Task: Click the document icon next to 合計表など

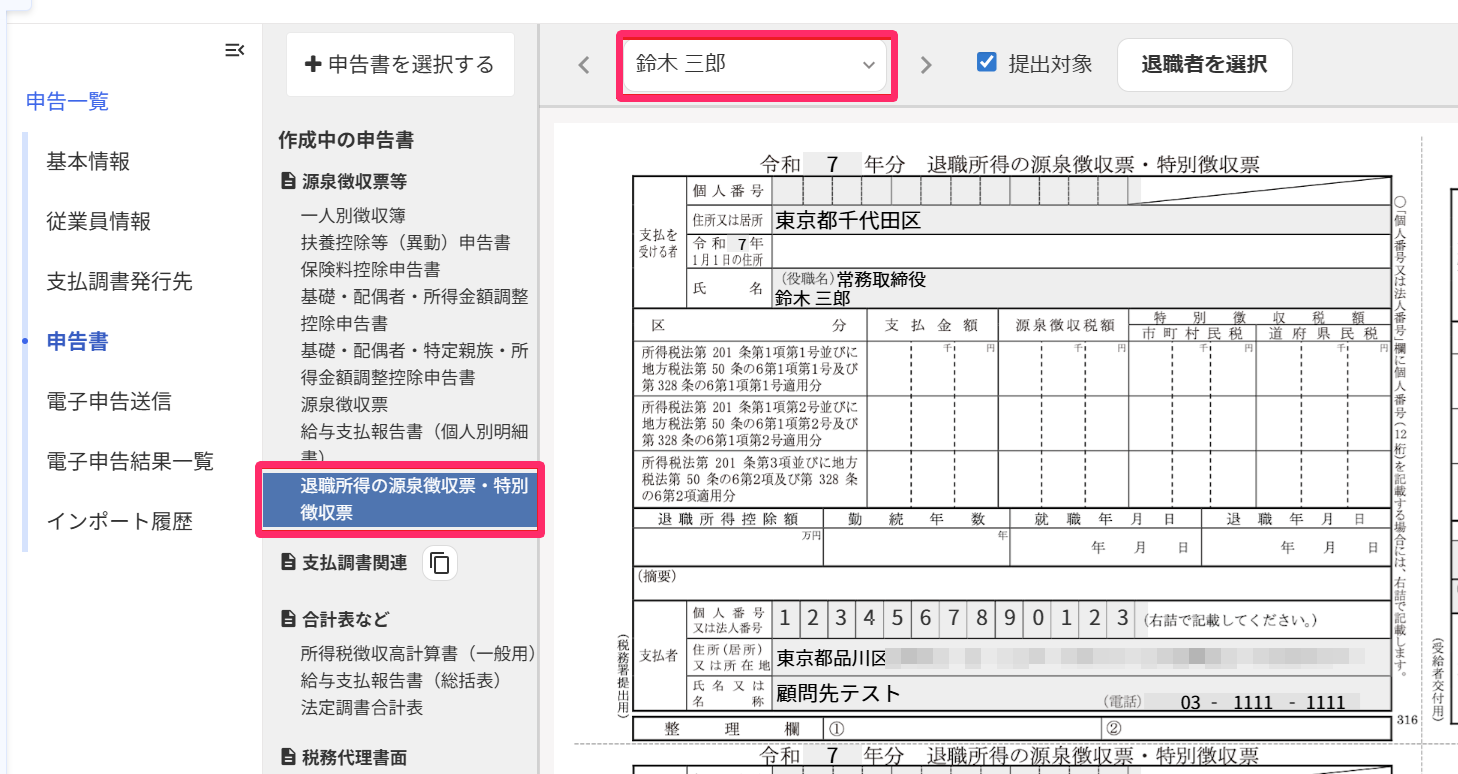Action: [288, 619]
